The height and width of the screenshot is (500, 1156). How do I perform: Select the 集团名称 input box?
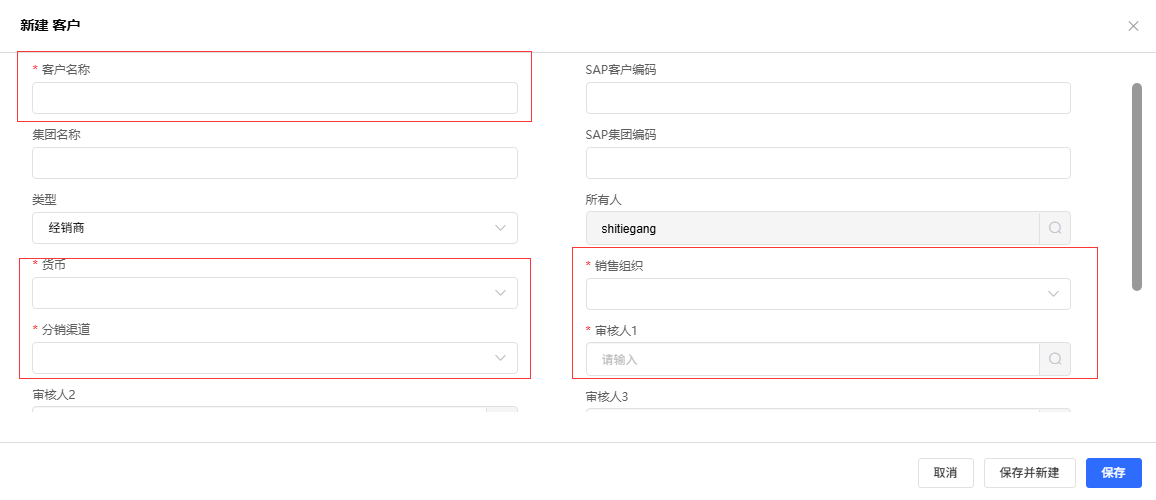[275, 163]
